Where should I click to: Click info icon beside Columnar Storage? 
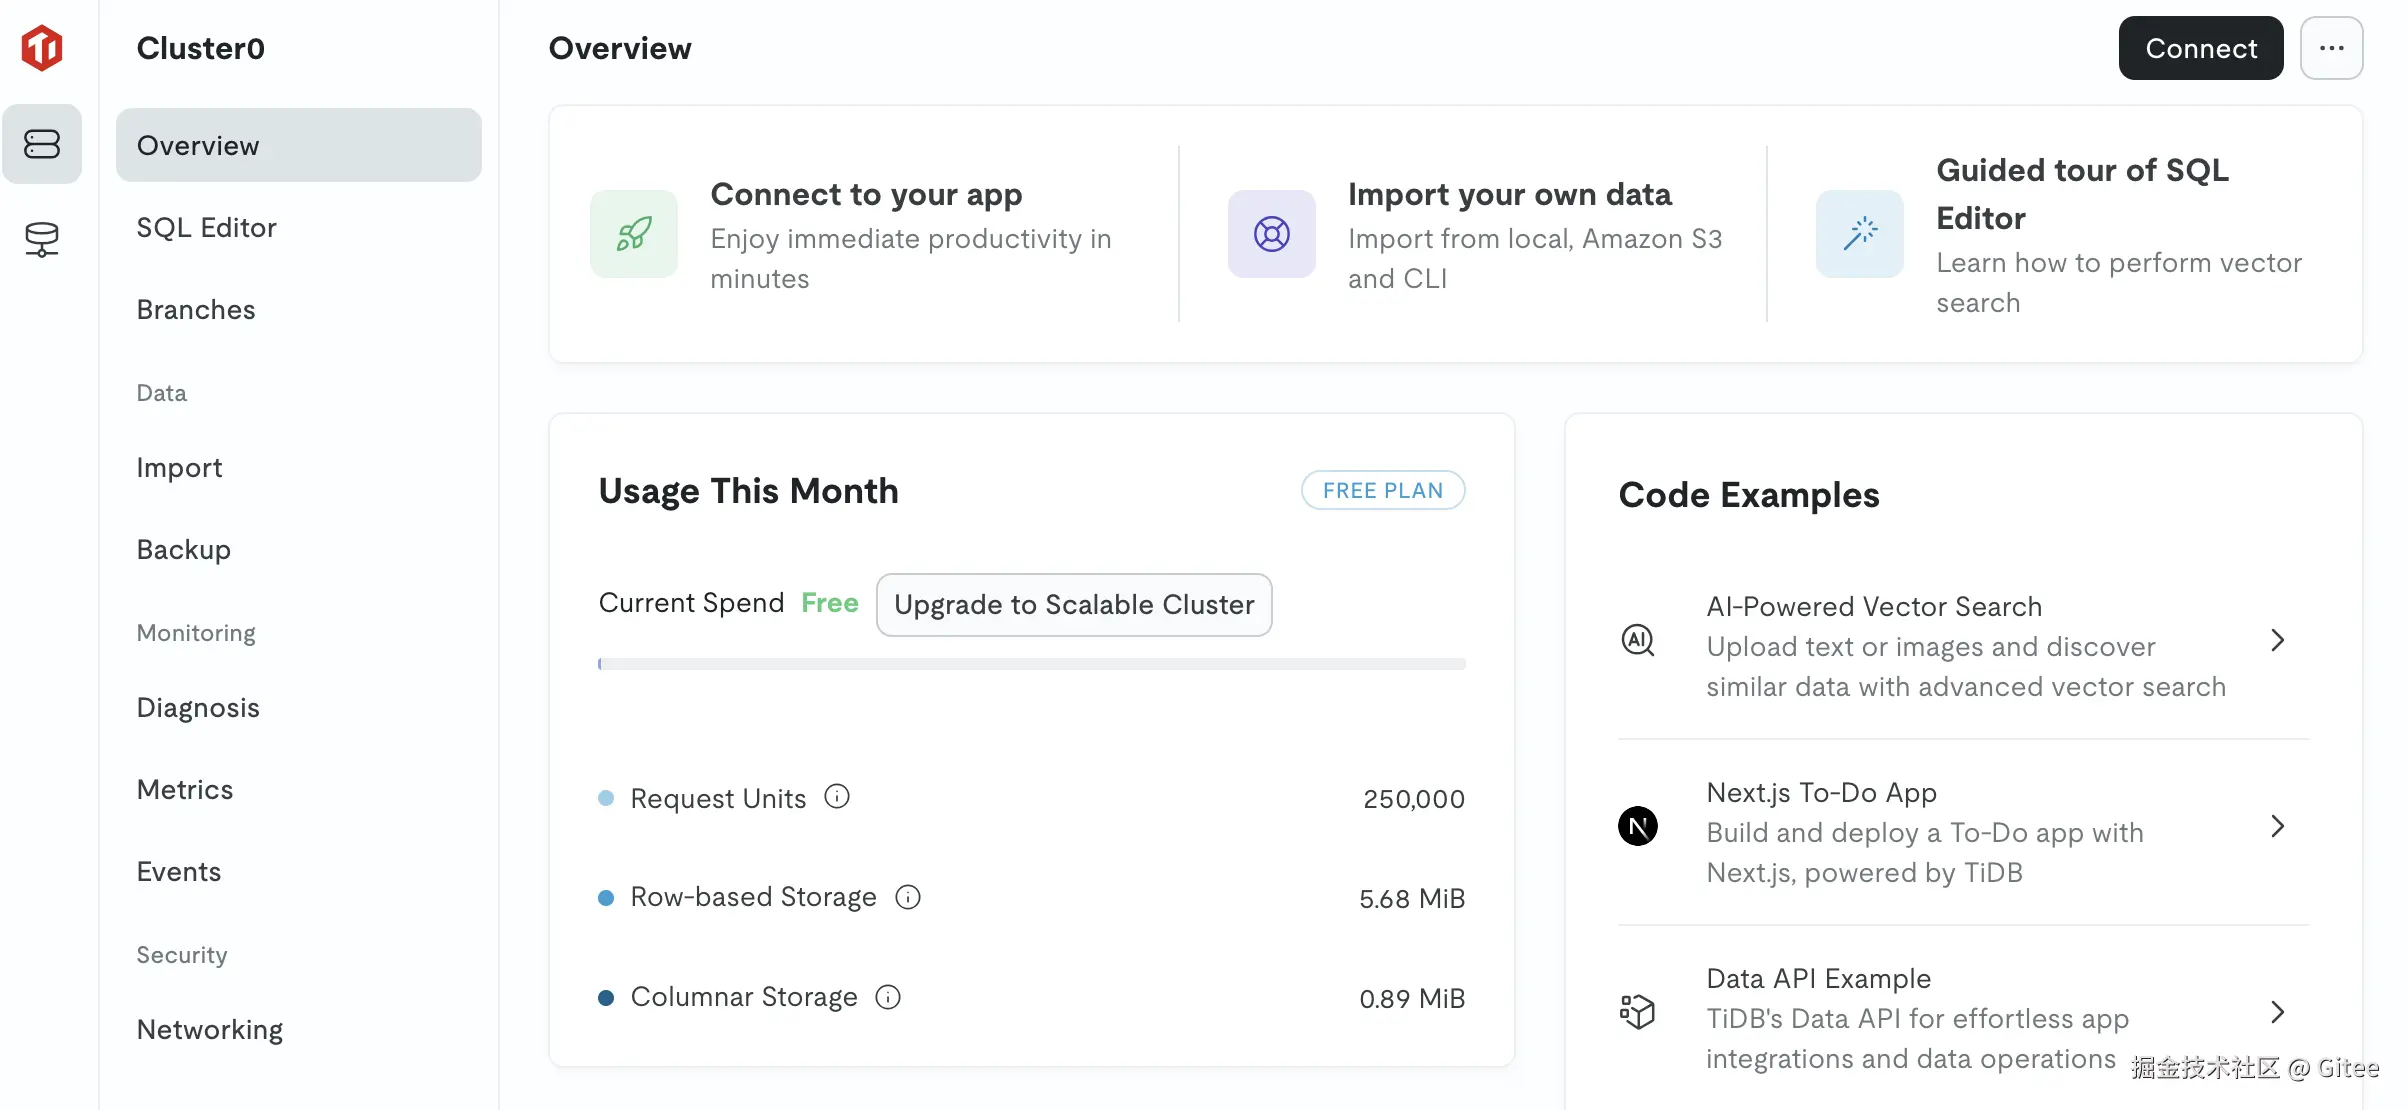coord(888,996)
